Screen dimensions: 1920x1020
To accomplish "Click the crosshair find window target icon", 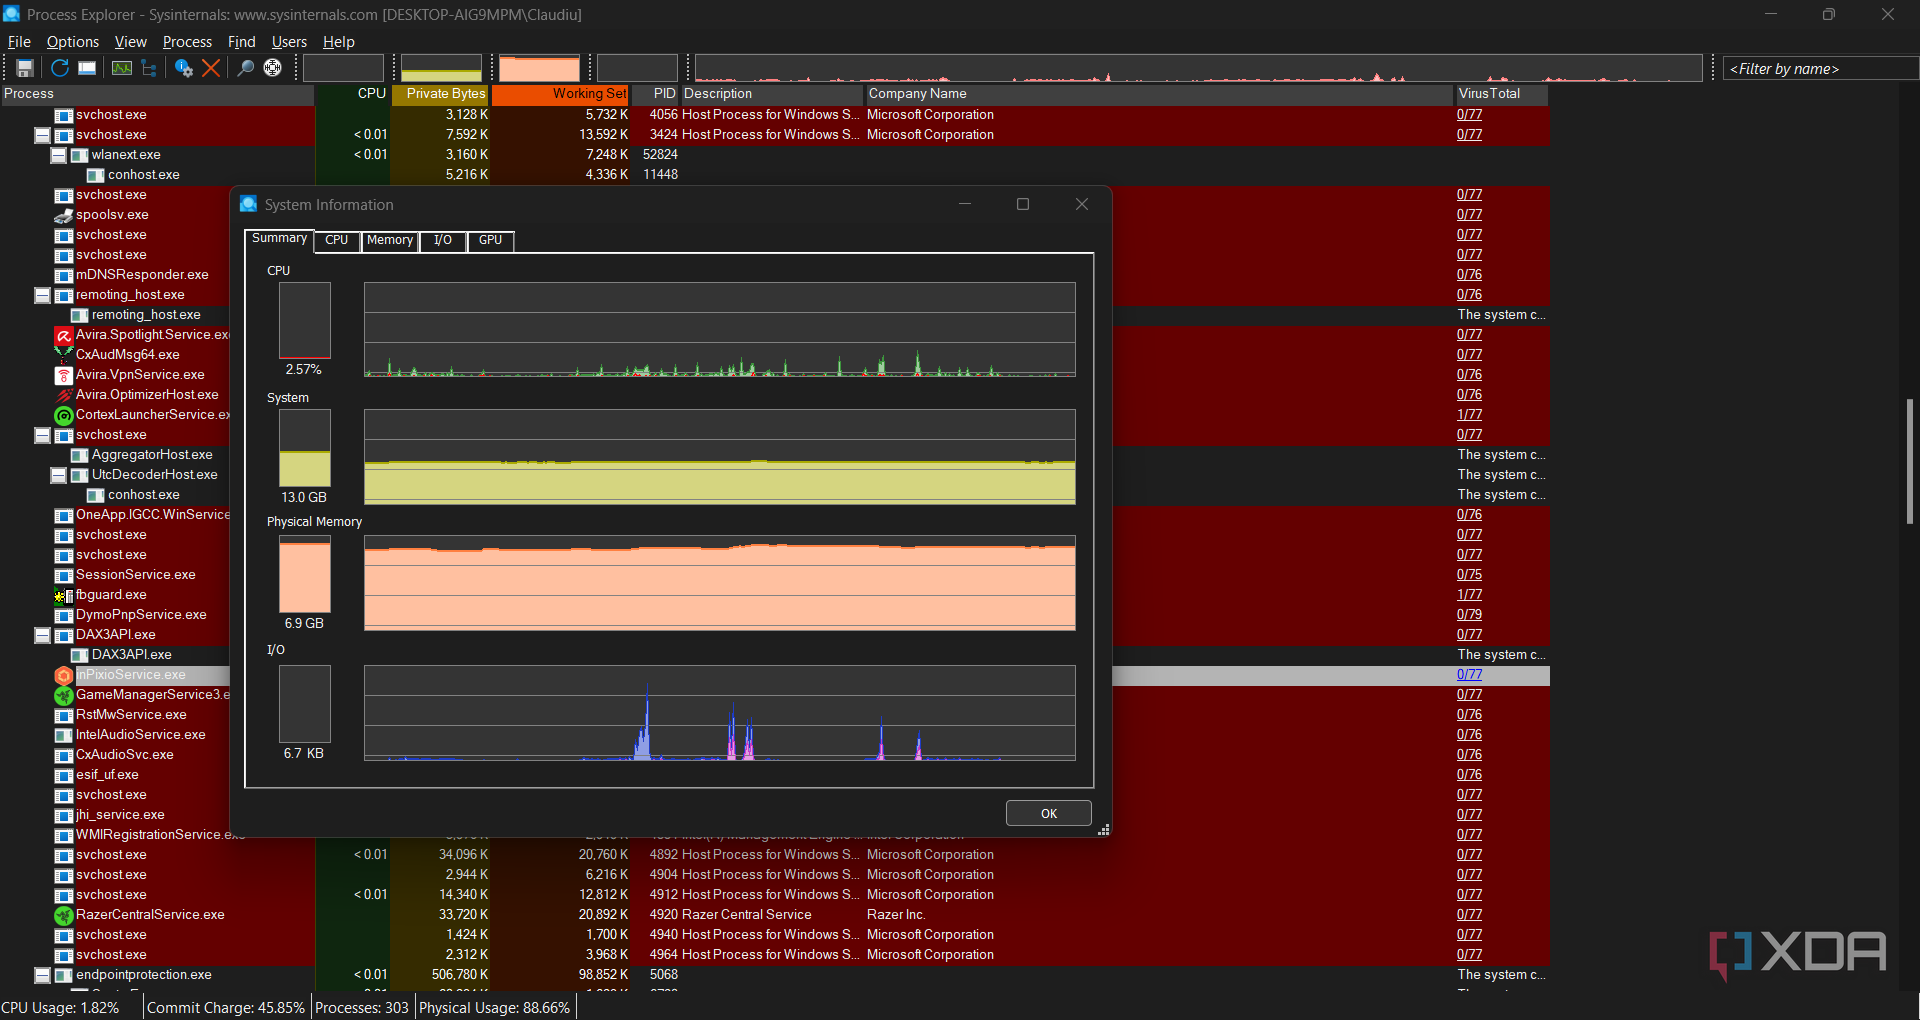I will (x=272, y=68).
